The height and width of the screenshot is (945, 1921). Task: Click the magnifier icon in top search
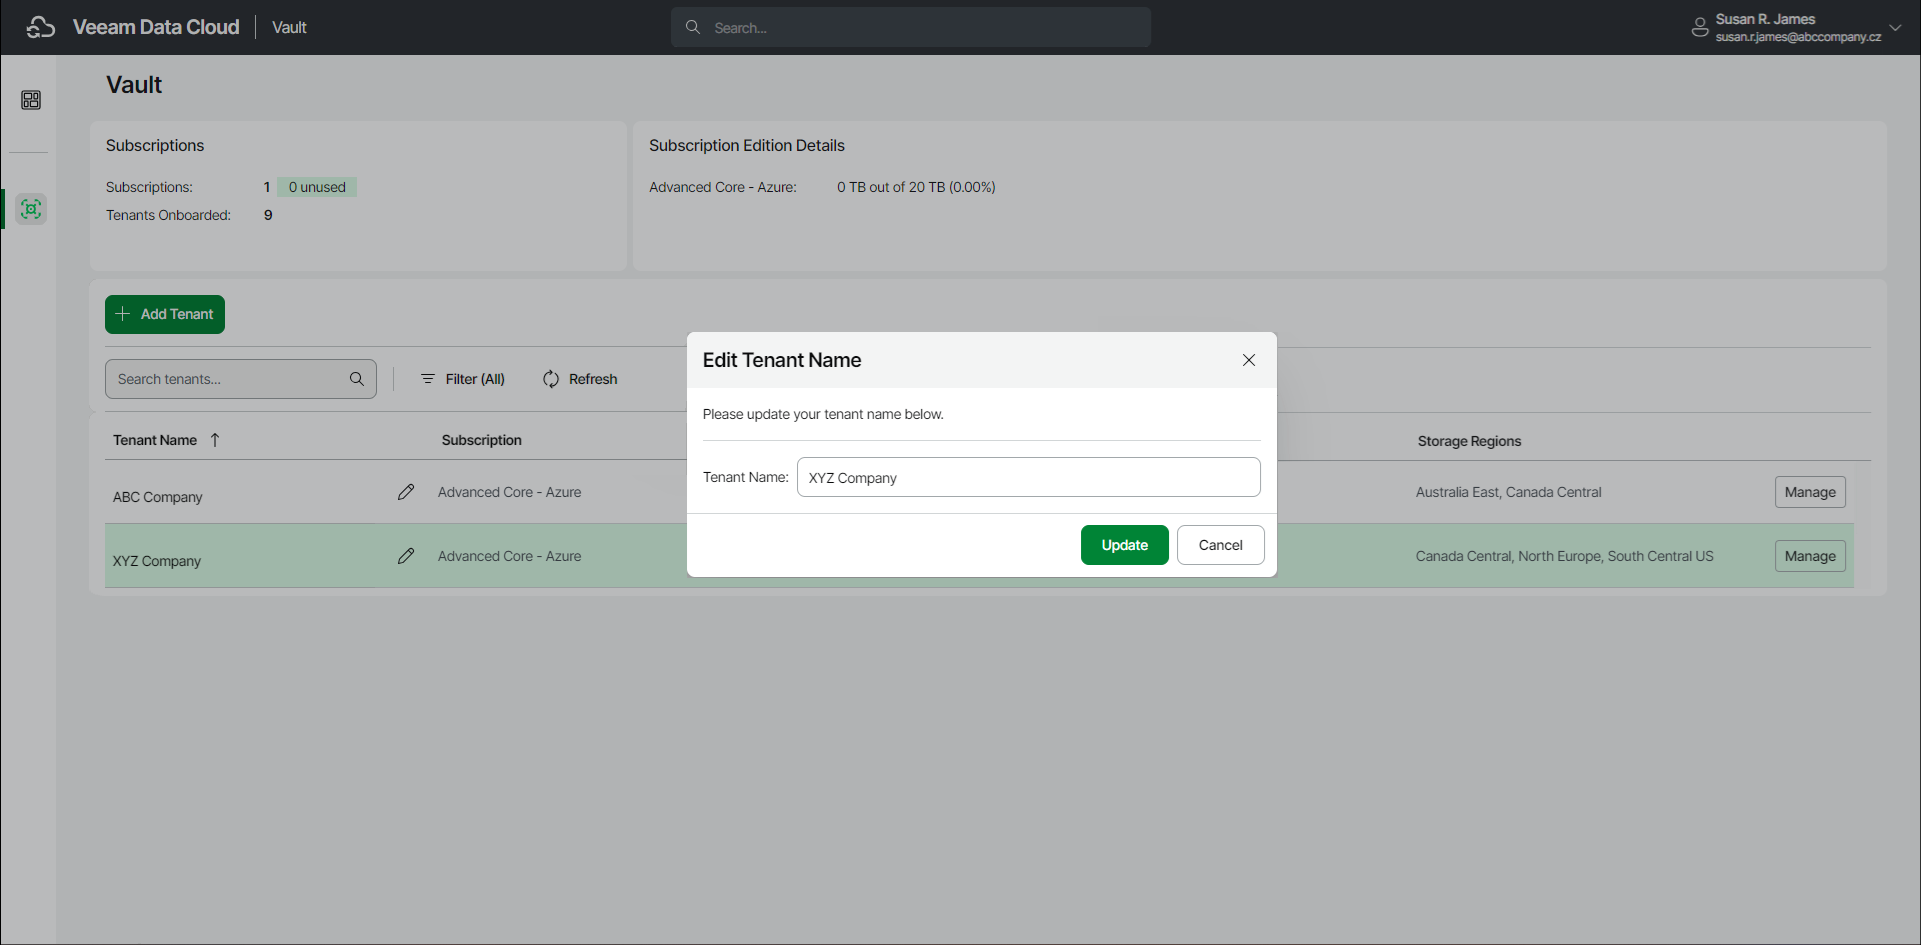pyautogui.click(x=692, y=27)
